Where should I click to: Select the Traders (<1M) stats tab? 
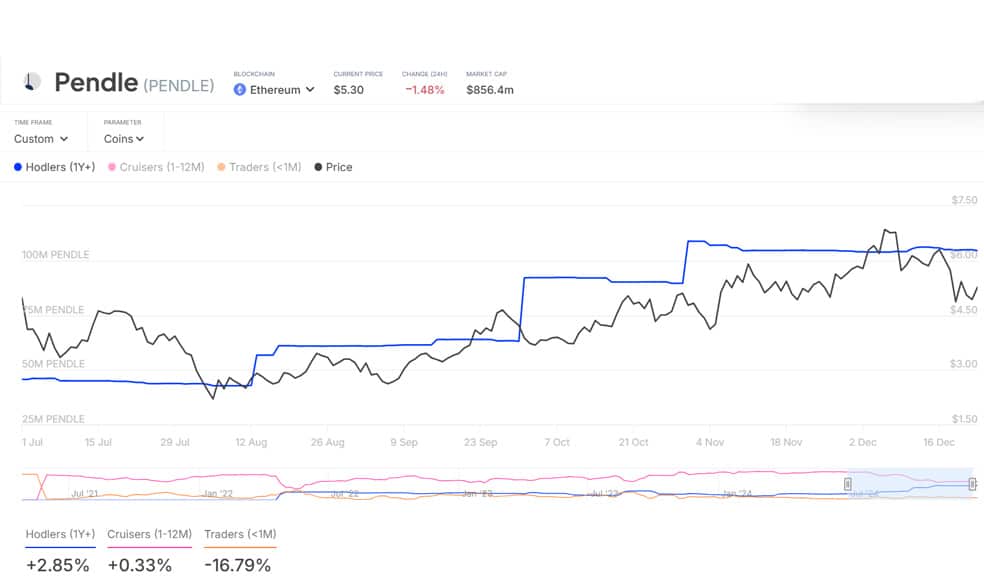[x=240, y=534]
